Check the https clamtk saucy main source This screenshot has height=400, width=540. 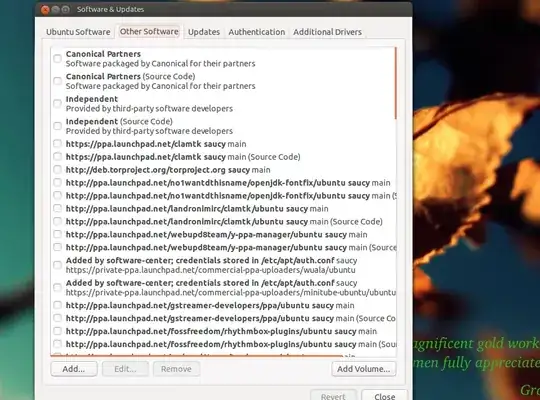point(58,144)
